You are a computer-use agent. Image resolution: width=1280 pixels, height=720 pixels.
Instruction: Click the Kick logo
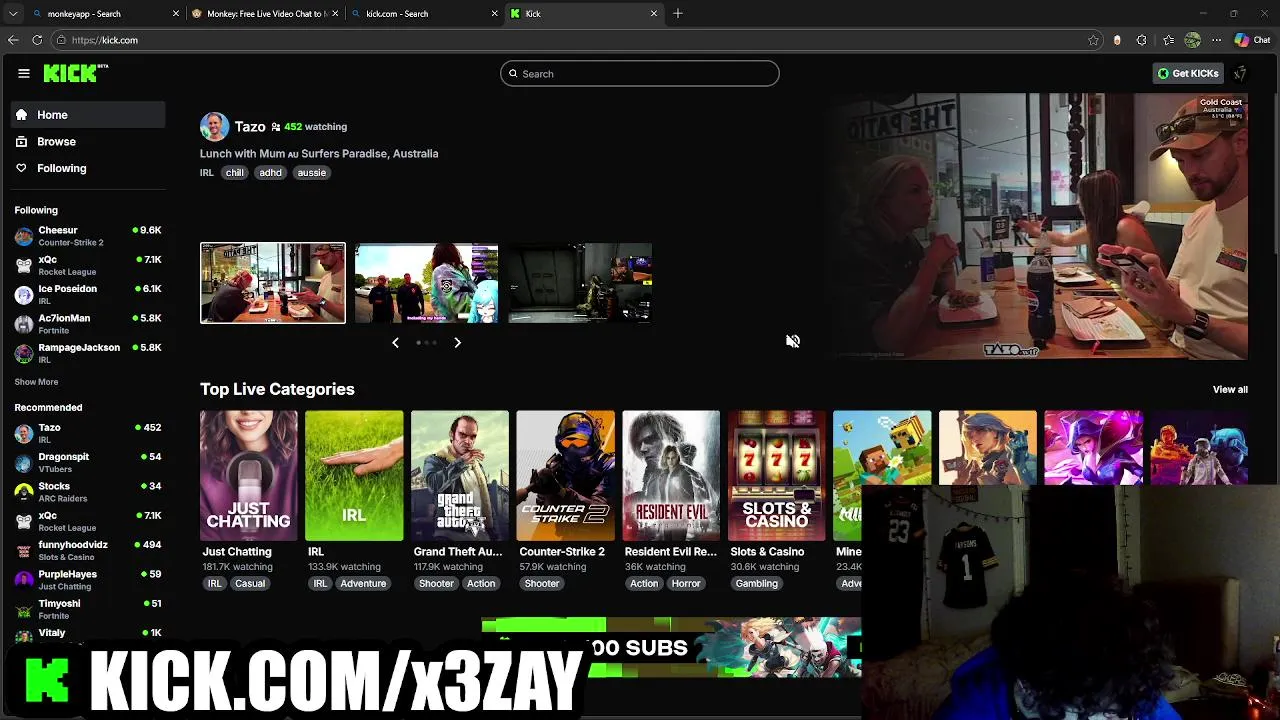(x=75, y=73)
